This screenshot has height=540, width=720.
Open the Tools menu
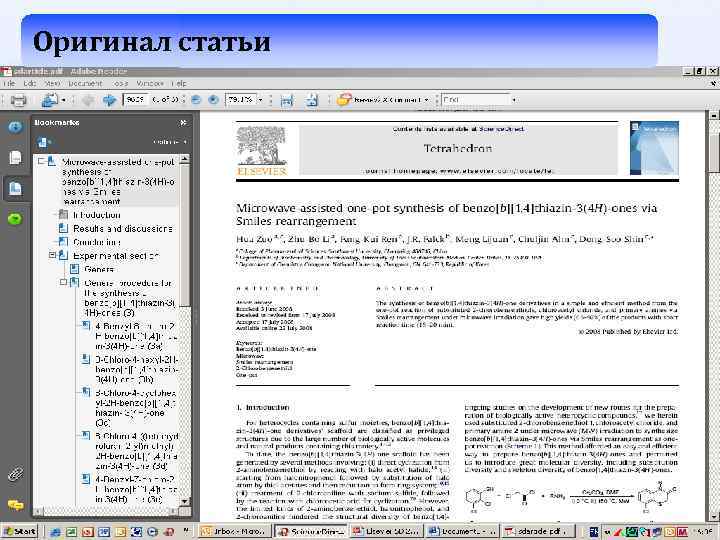click(x=120, y=84)
